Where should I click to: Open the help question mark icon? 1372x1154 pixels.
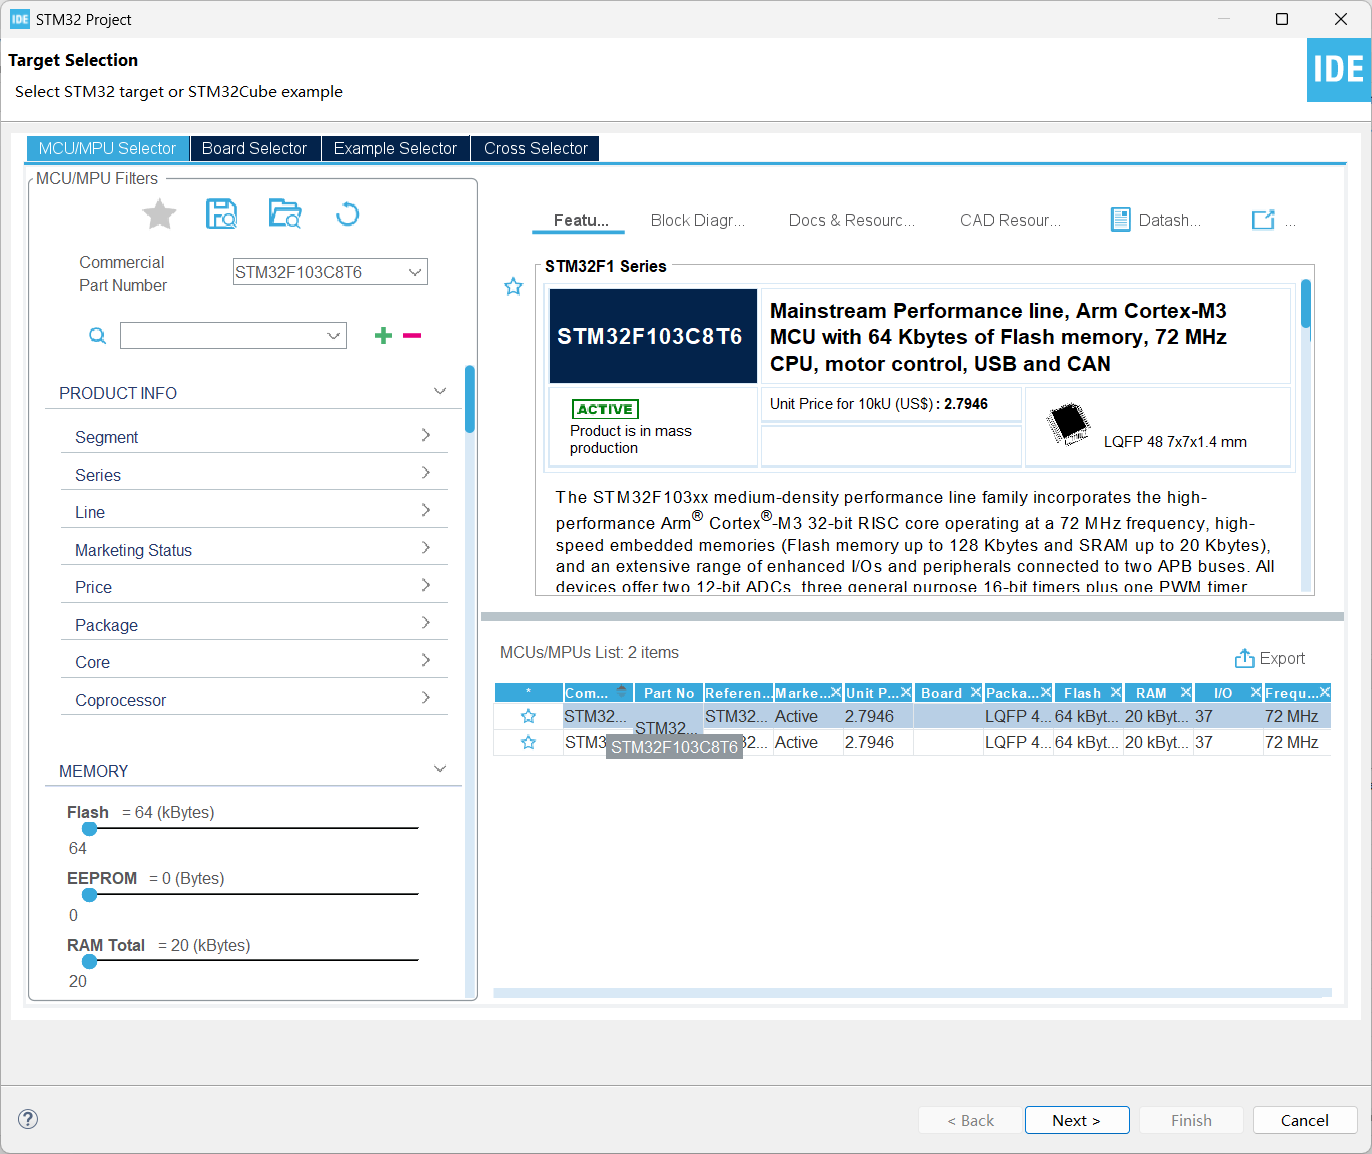28,1119
